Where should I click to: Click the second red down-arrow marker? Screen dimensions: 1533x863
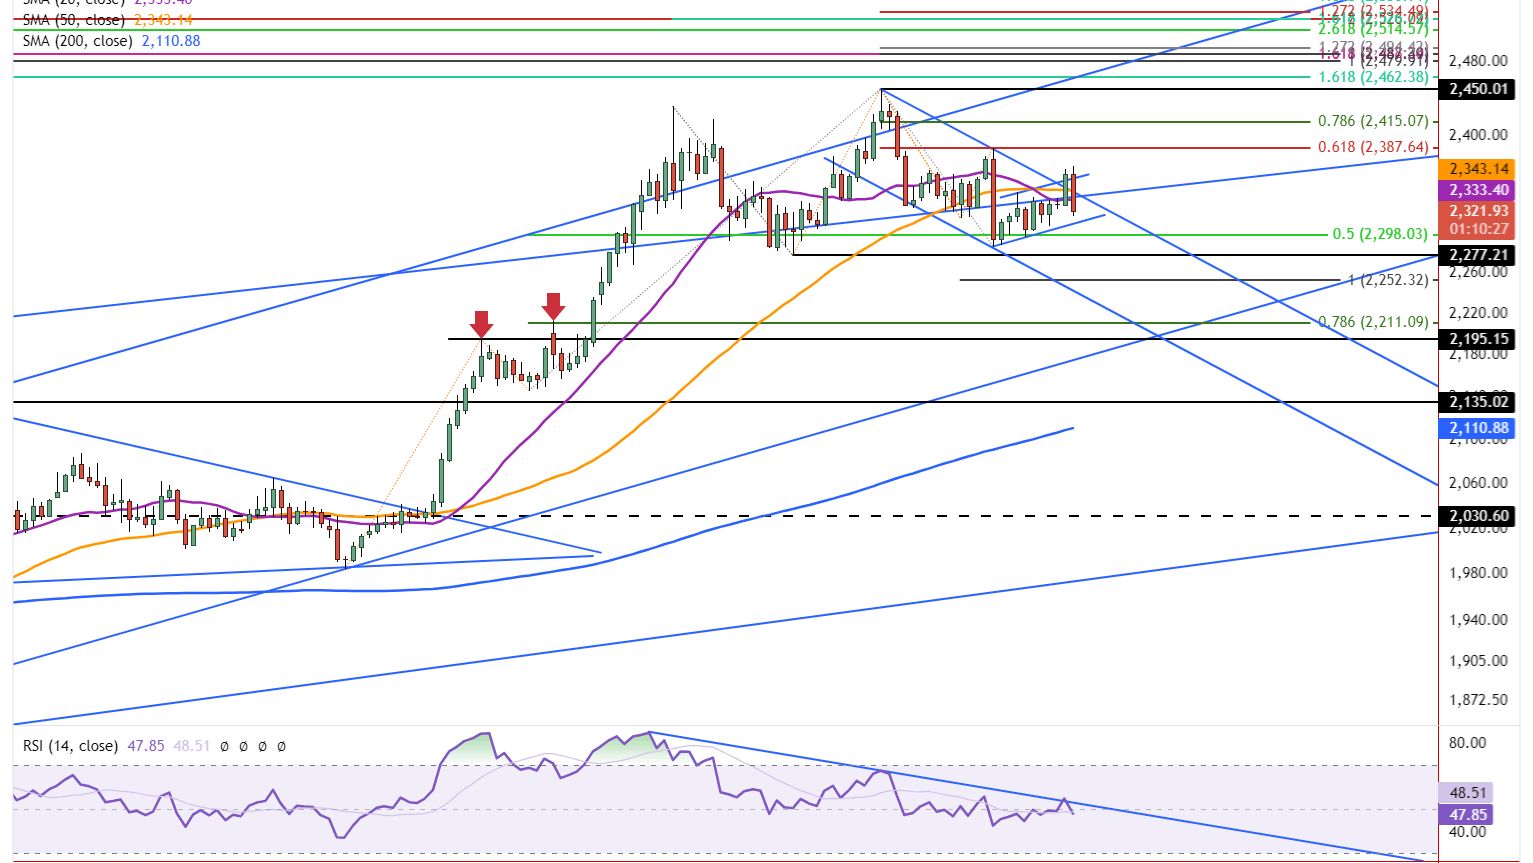tap(552, 306)
